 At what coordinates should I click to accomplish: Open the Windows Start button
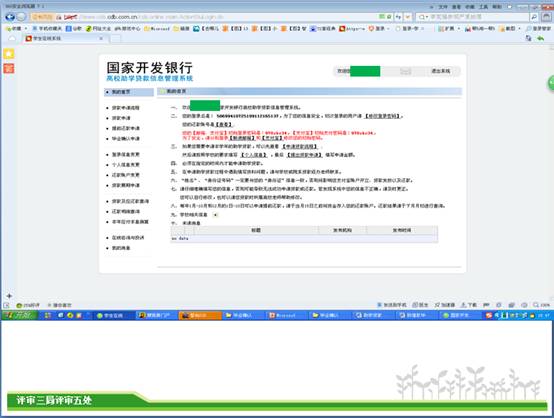[x=19, y=315]
